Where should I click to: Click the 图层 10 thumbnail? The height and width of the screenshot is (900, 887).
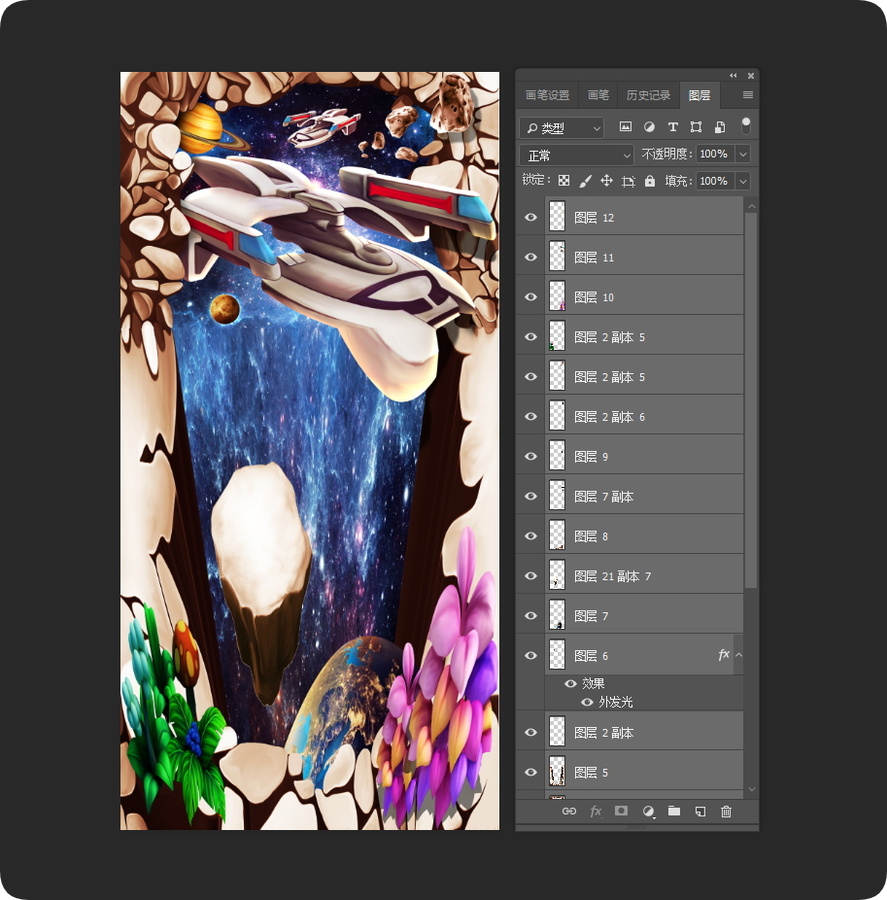point(557,296)
